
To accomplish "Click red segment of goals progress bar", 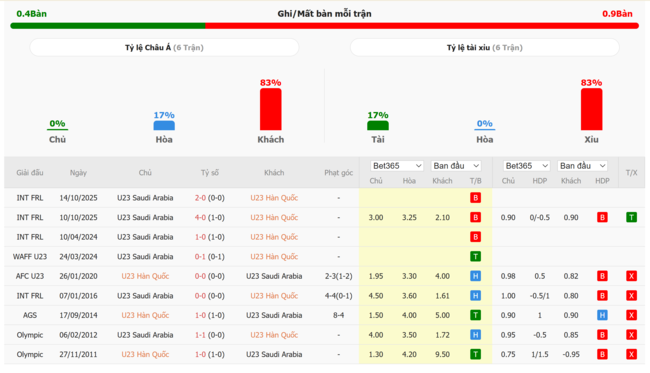I will pos(422,26).
